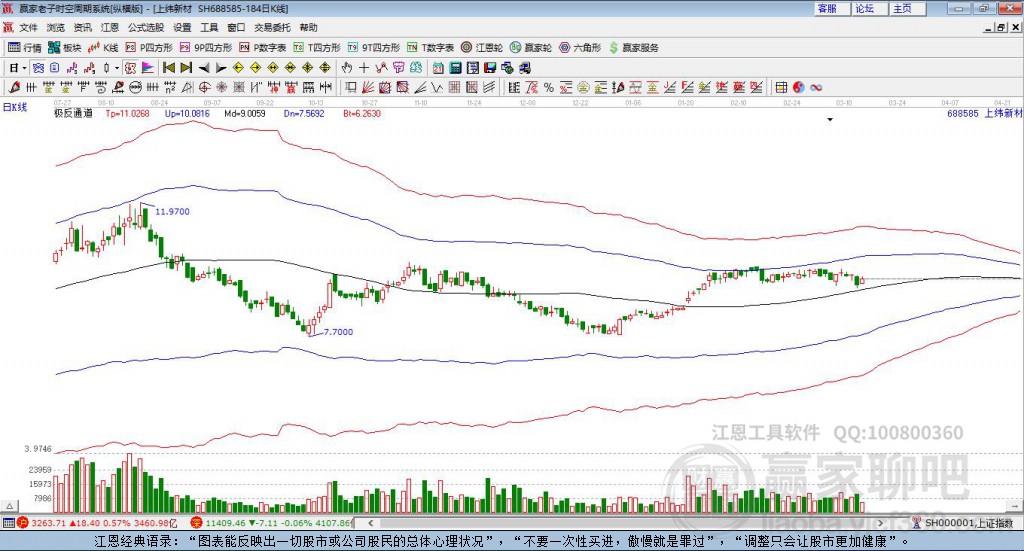
Task: Click the 11.9700 high price label
Action: [x=172, y=212]
